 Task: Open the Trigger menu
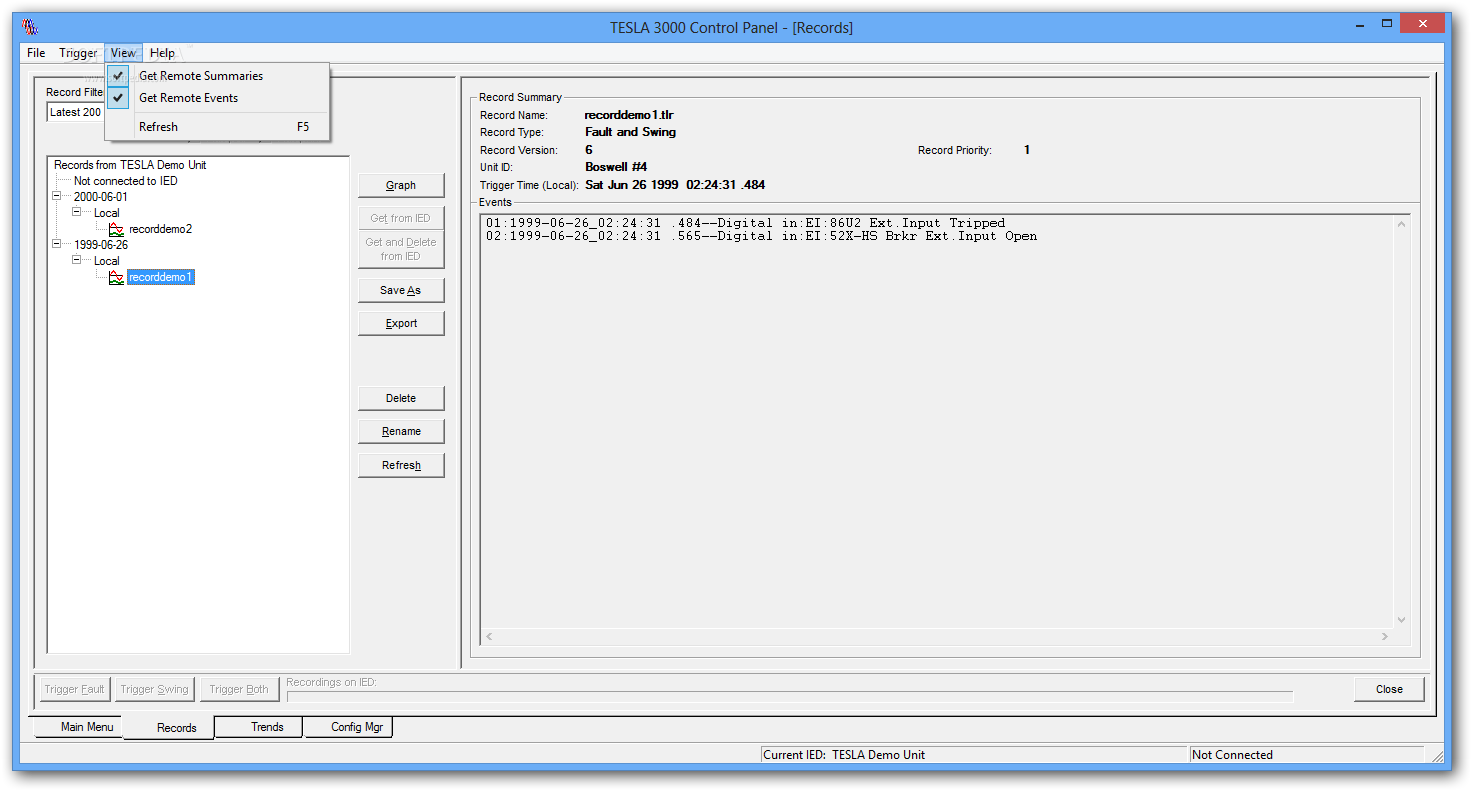pyautogui.click(x=78, y=53)
